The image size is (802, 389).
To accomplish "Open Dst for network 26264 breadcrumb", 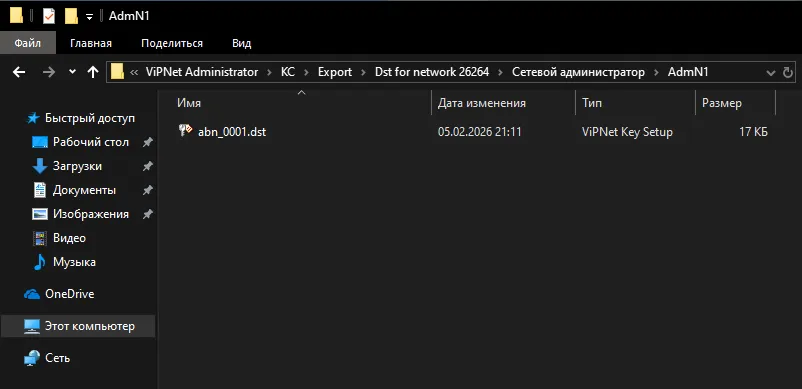I will [x=432, y=72].
